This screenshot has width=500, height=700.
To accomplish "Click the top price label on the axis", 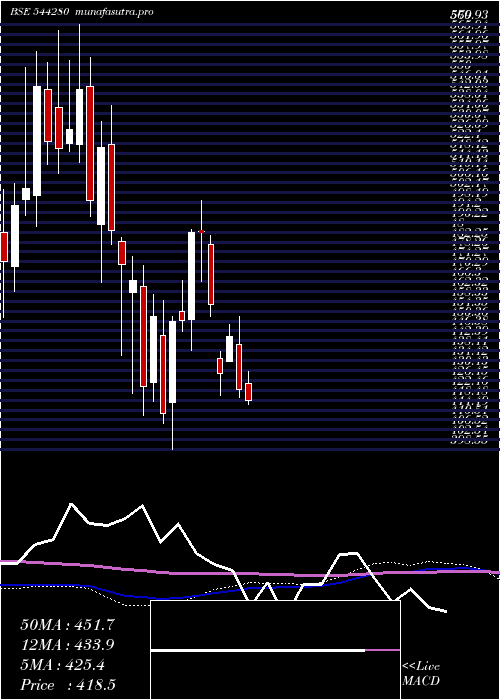I will [x=468, y=15].
